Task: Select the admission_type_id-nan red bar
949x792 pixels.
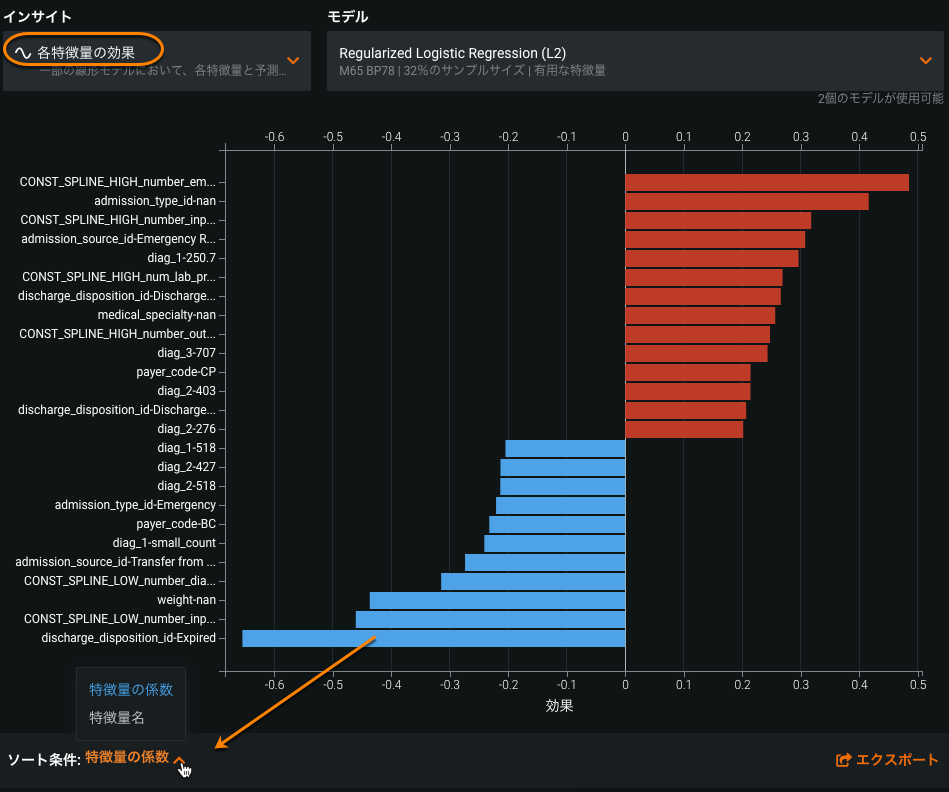Action: point(746,201)
